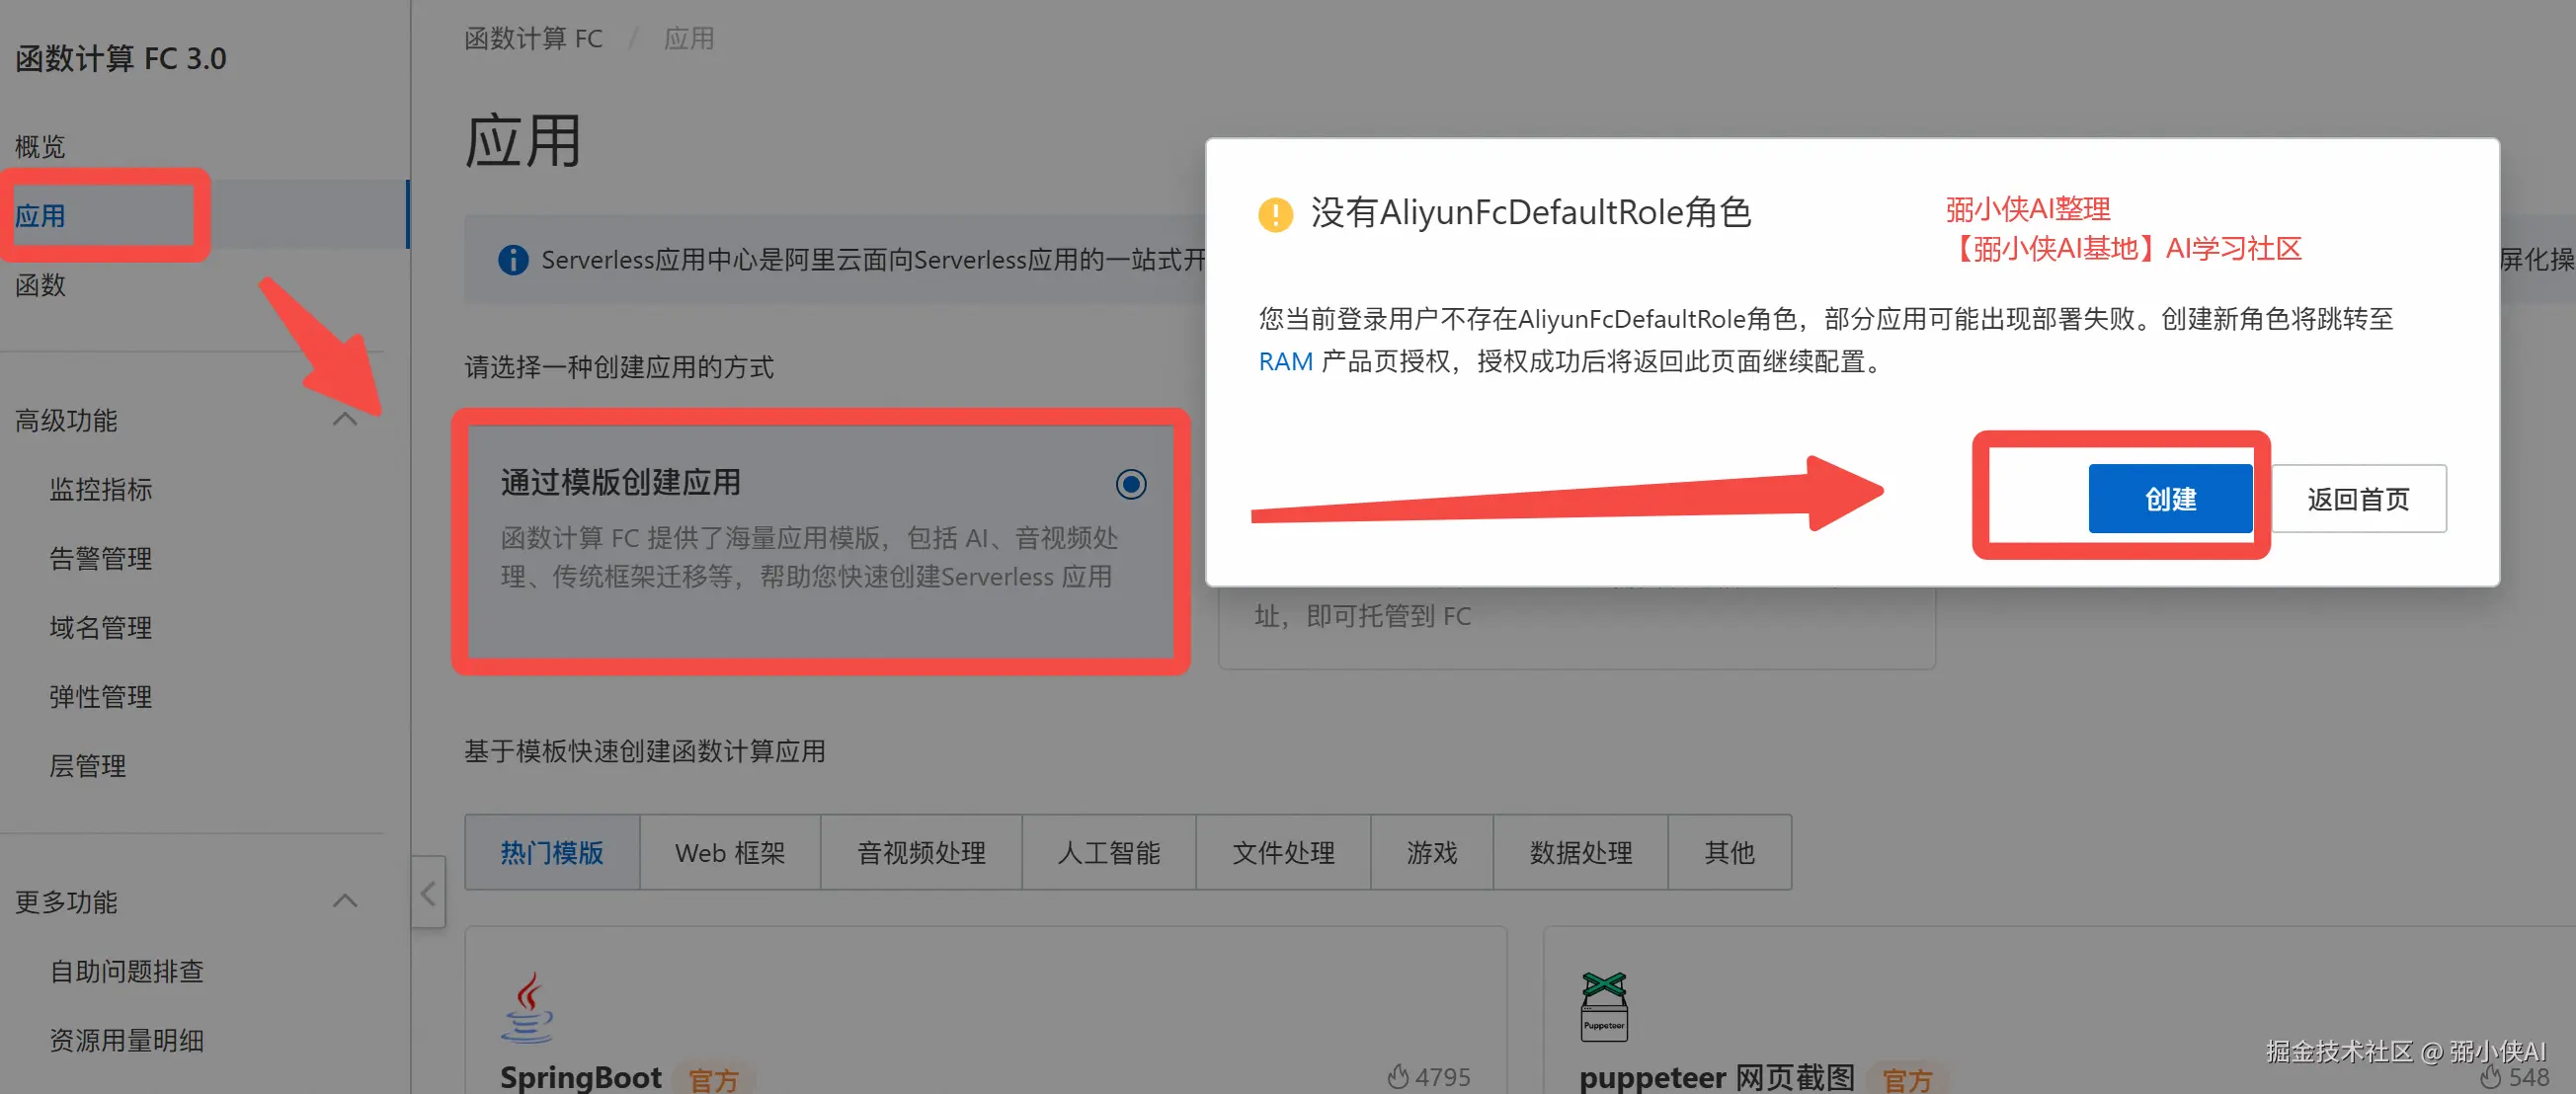Select the 音视频处理 tab
Screen dimensions: 2576x1094
point(920,852)
